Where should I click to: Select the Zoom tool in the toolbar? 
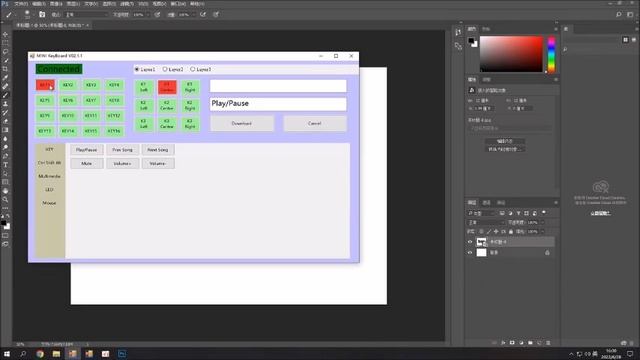[x=5, y=199]
